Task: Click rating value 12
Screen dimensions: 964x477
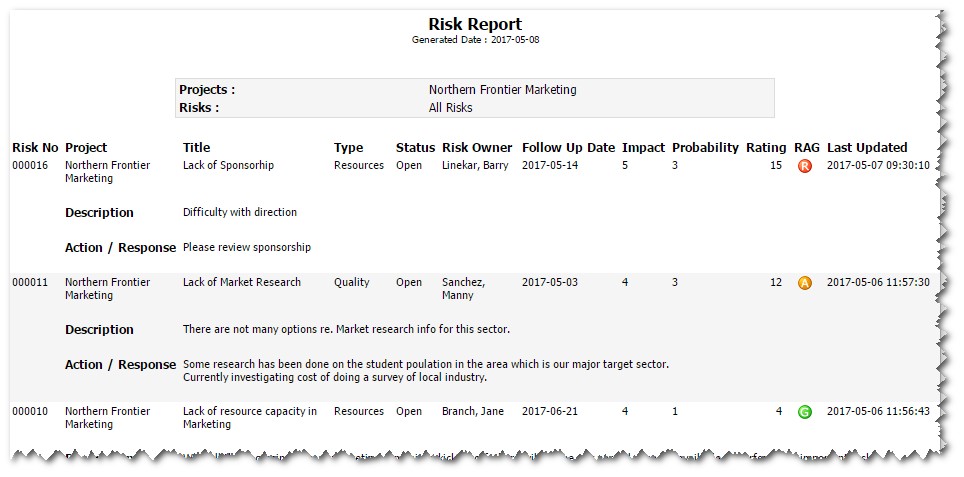Action: 776,282
